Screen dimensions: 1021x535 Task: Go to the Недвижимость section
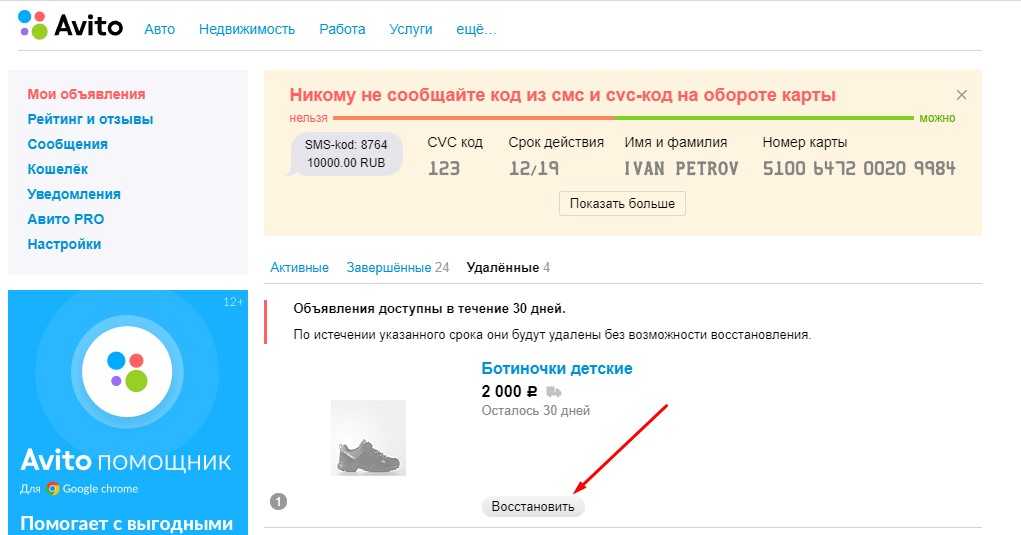pos(247,29)
